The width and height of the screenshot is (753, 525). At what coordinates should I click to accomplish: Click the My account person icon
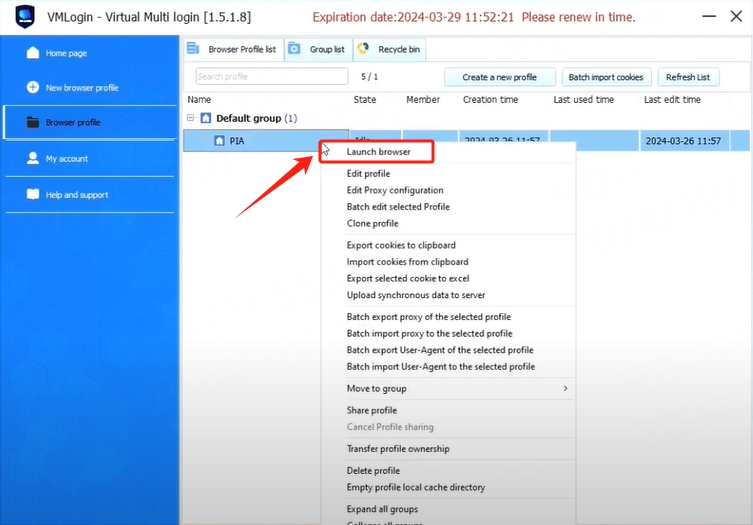click(33, 159)
